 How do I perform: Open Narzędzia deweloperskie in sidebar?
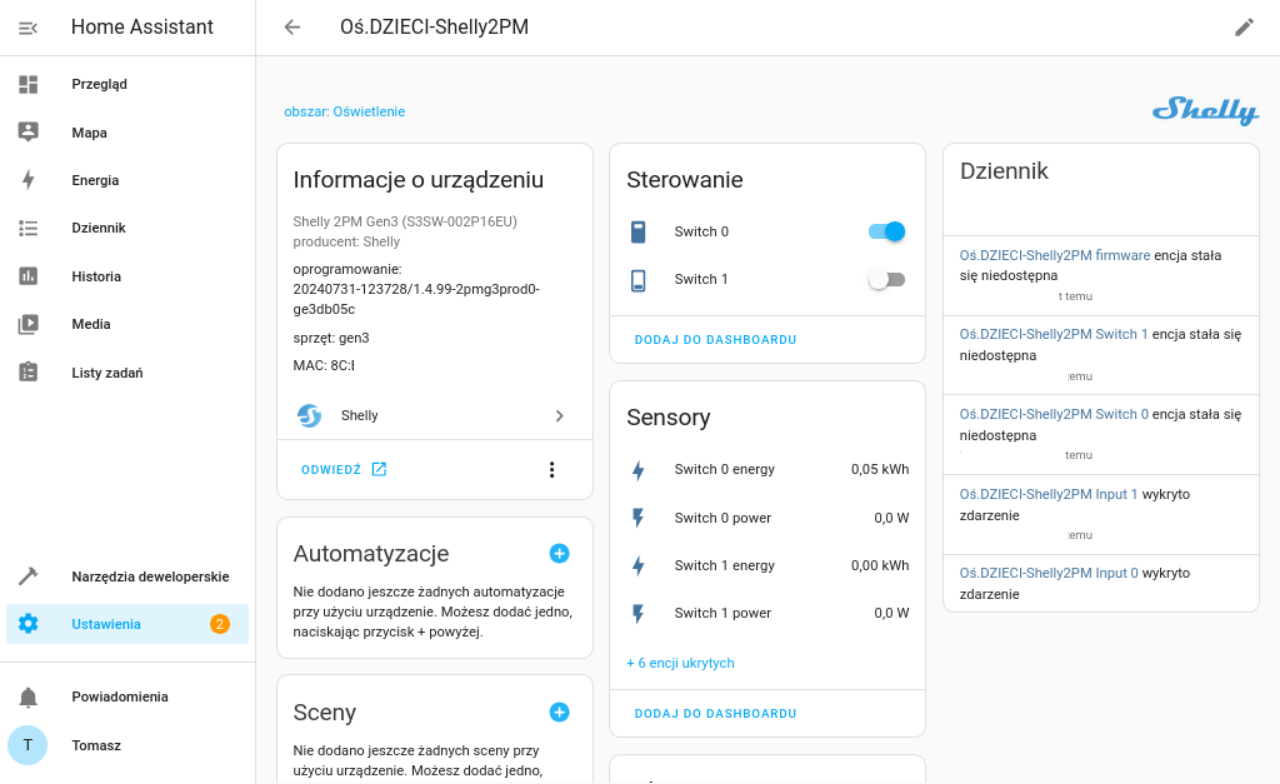pos(150,577)
